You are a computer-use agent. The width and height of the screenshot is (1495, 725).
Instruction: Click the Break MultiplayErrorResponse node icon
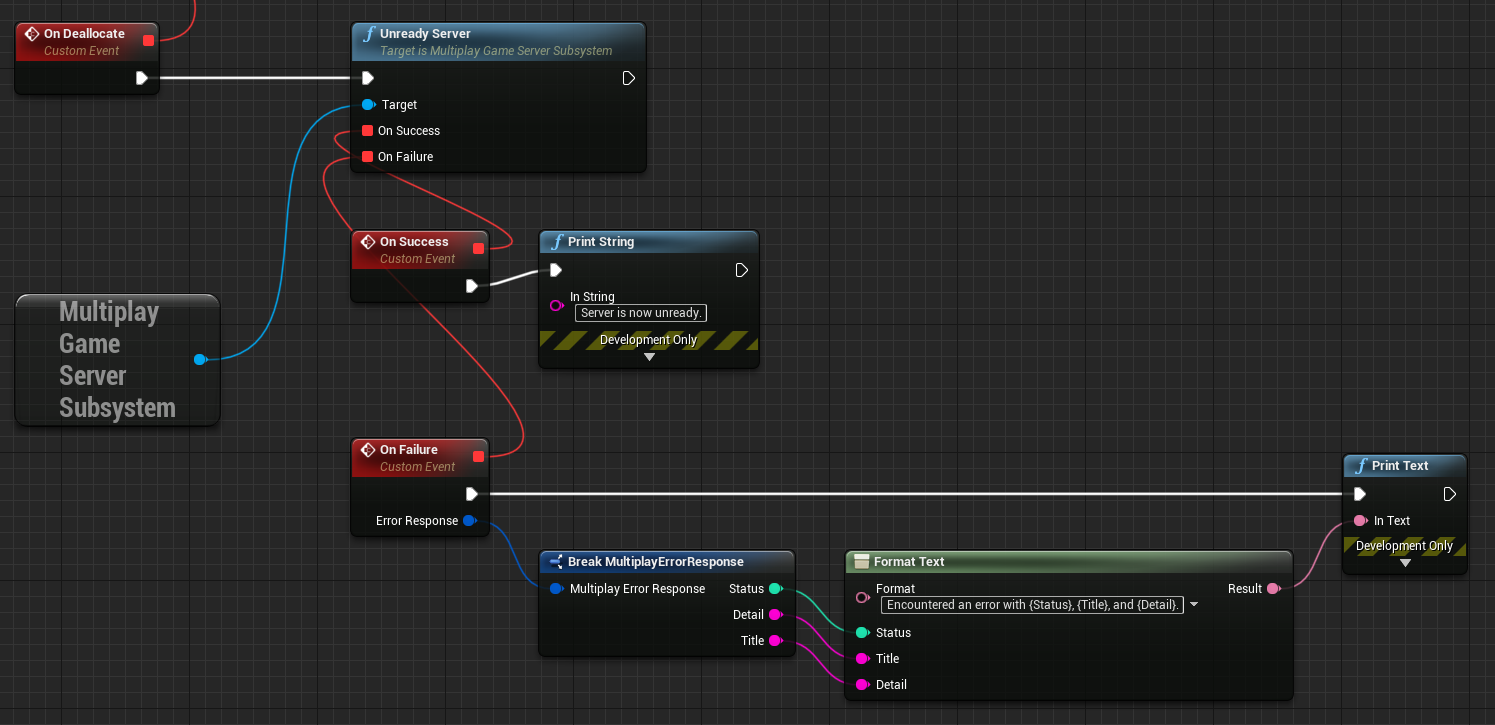(x=556, y=561)
